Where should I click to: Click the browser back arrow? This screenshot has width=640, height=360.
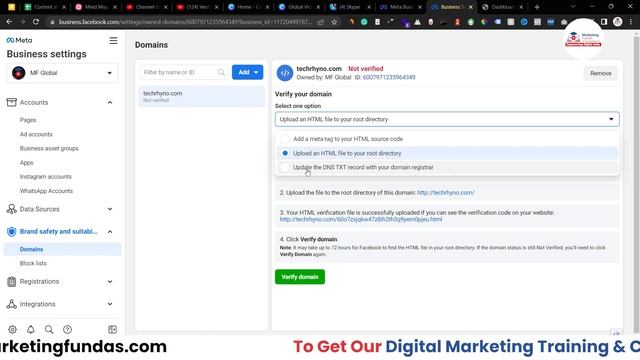[9, 22]
